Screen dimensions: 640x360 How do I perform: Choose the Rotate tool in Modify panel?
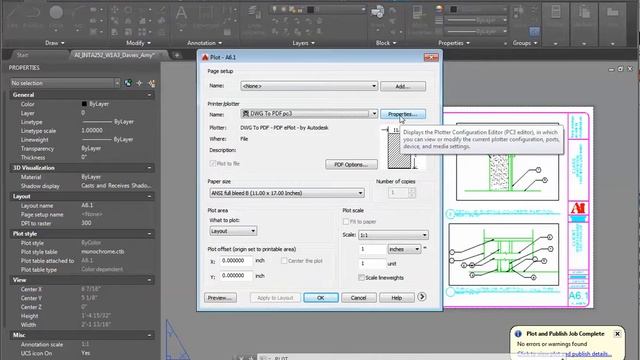click(128, 10)
